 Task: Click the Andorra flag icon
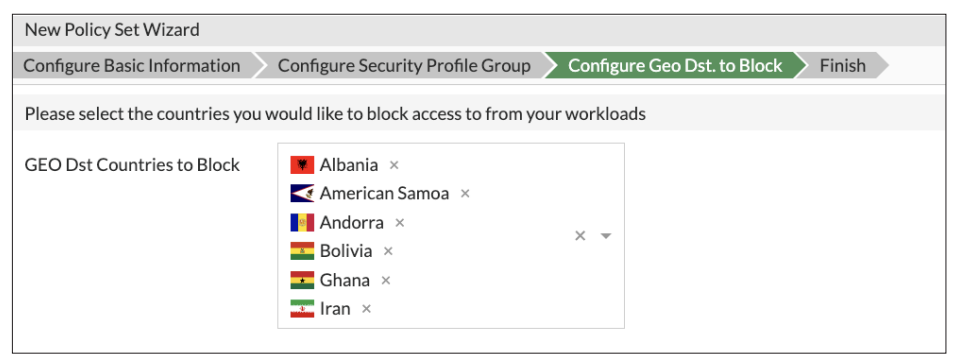(x=302, y=223)
